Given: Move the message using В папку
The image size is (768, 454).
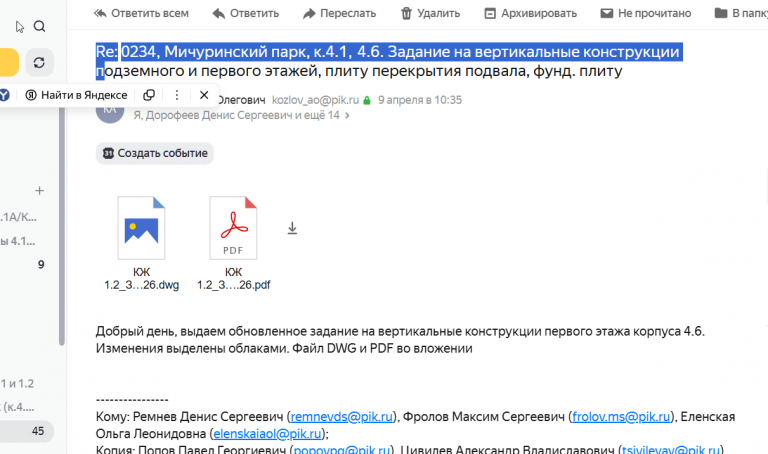Looking at the screenshot, I should (741, 13).
